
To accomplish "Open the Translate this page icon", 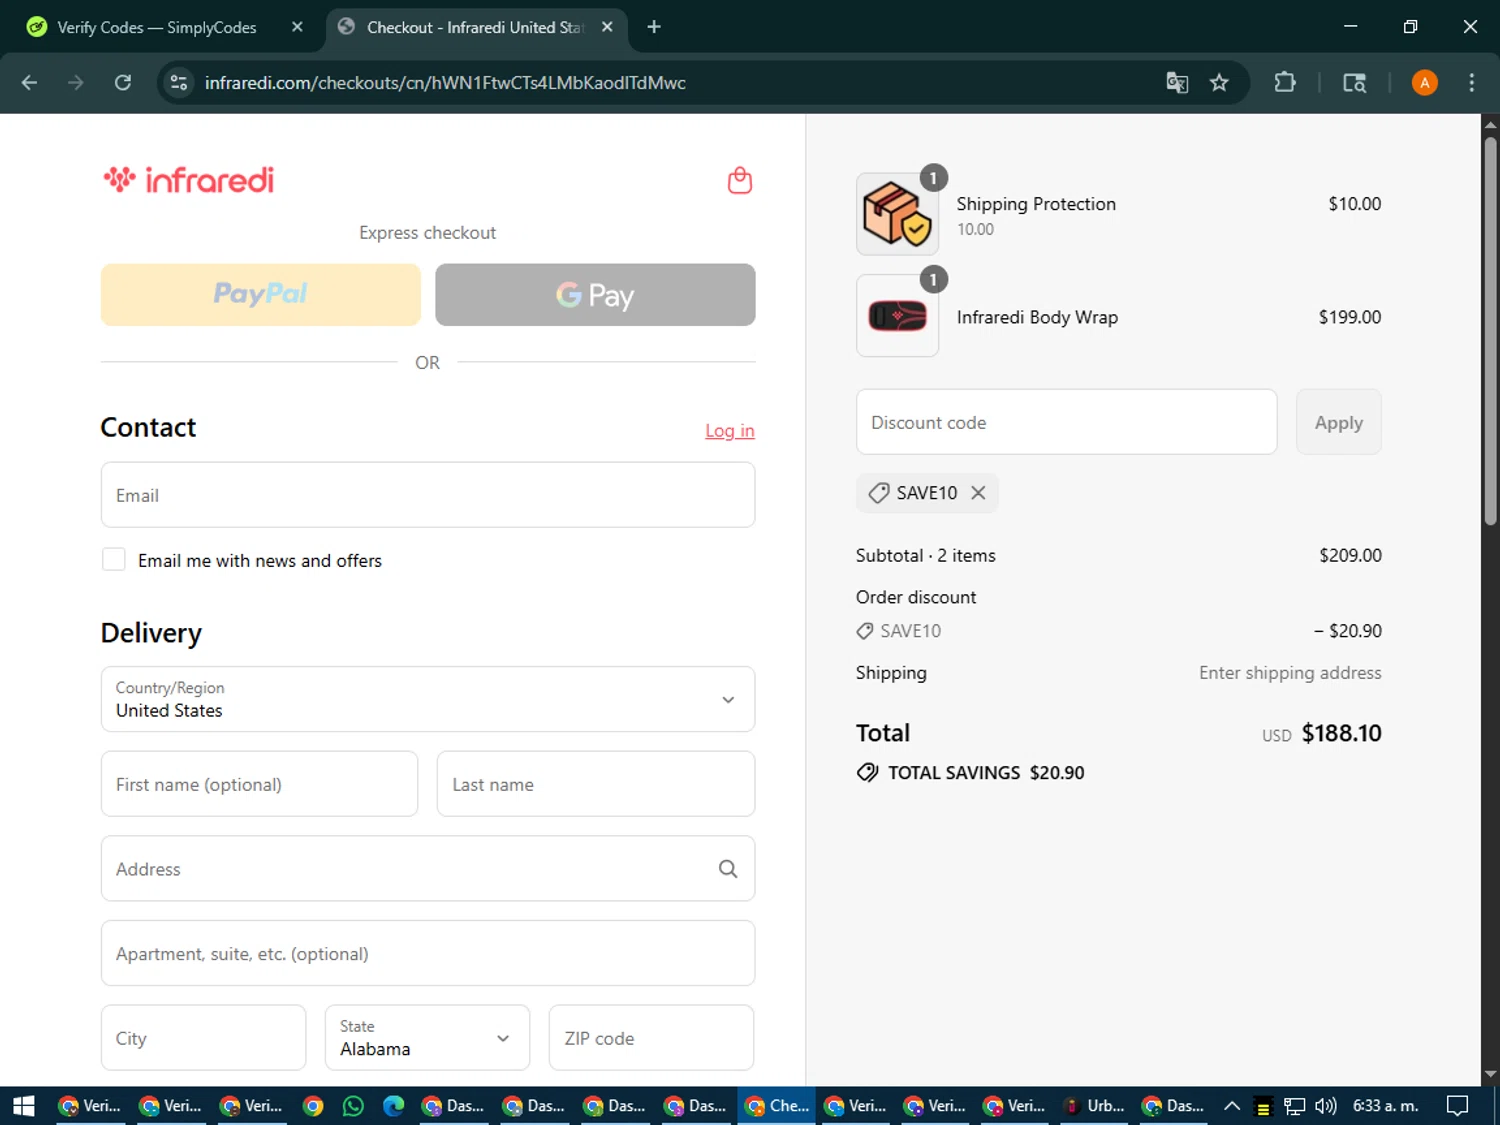I will point(1177,83).
